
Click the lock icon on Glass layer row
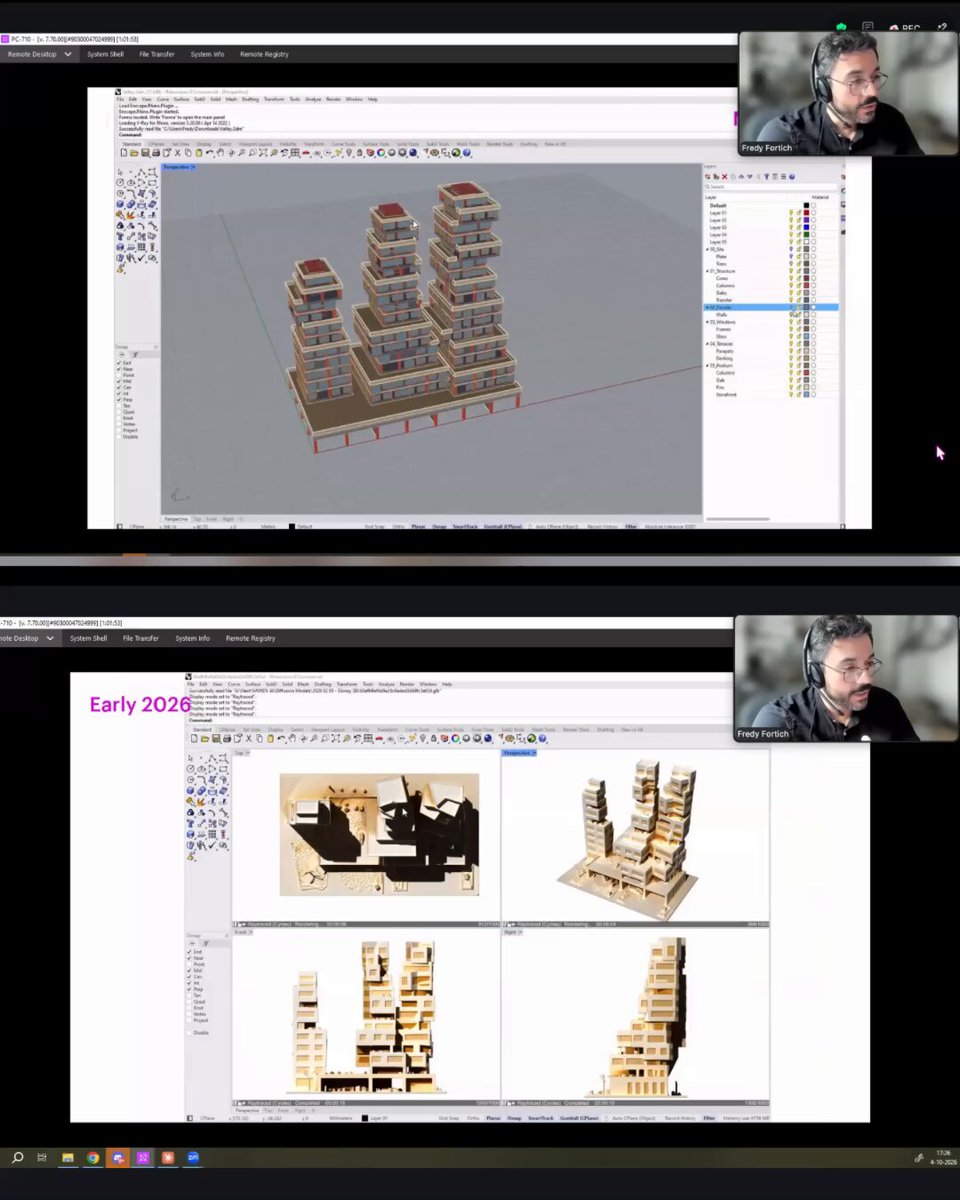[798, 336]
